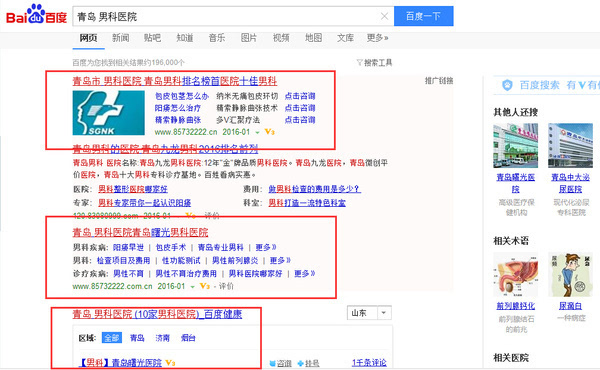Switch to the 新闻 tab
Image resolution: width=600 pixels, height=370 pixels.
point(121,38)
